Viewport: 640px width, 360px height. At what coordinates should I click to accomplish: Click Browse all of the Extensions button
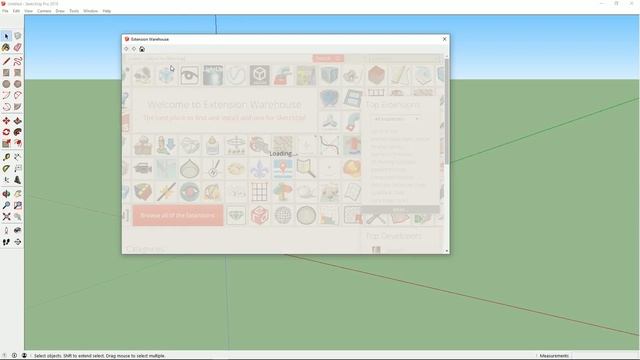pos(178,215)
